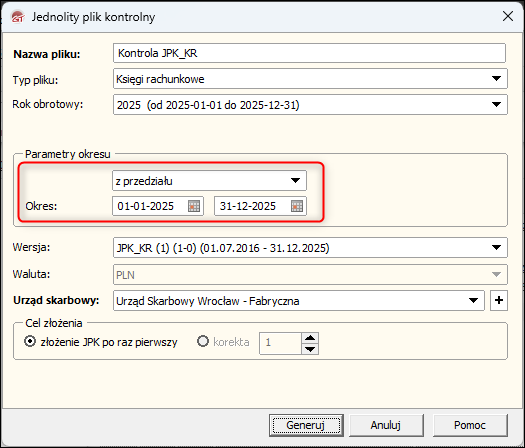Viewport: 525px width, 448px height.
Task: Click the disabled Waluta PLN dropdown arrow
Action: [496, 275]
